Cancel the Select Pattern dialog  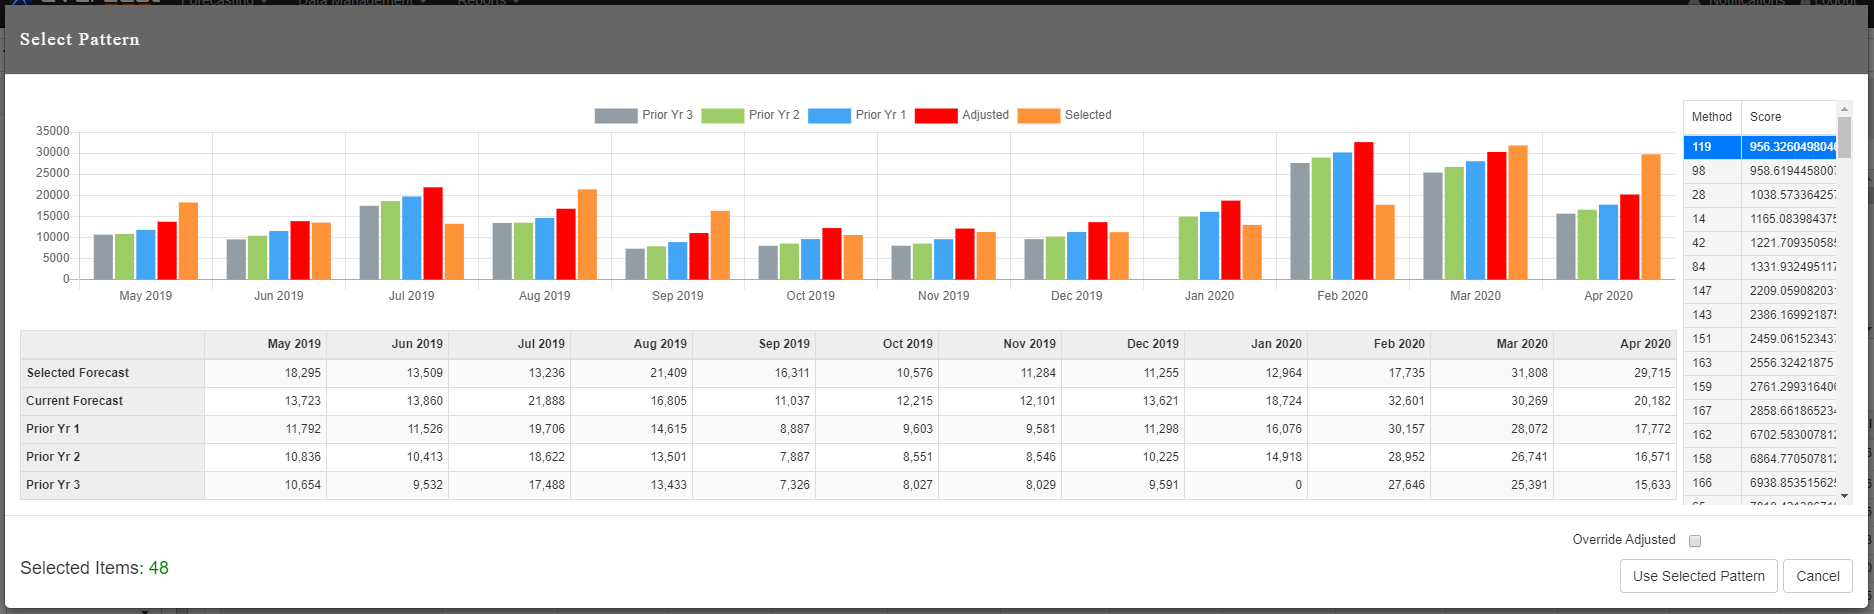click(x=1817, y=576)
